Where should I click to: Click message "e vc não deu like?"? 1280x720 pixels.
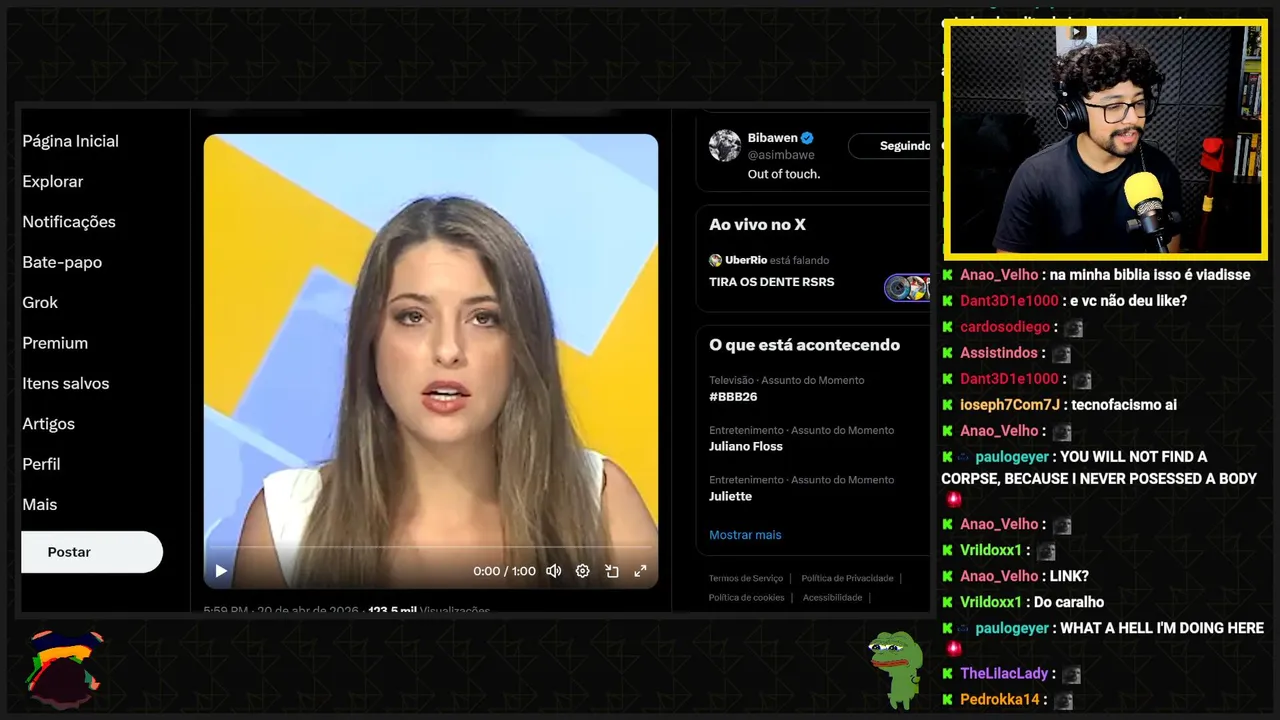pyautogui.click(x=1128, y=301)
